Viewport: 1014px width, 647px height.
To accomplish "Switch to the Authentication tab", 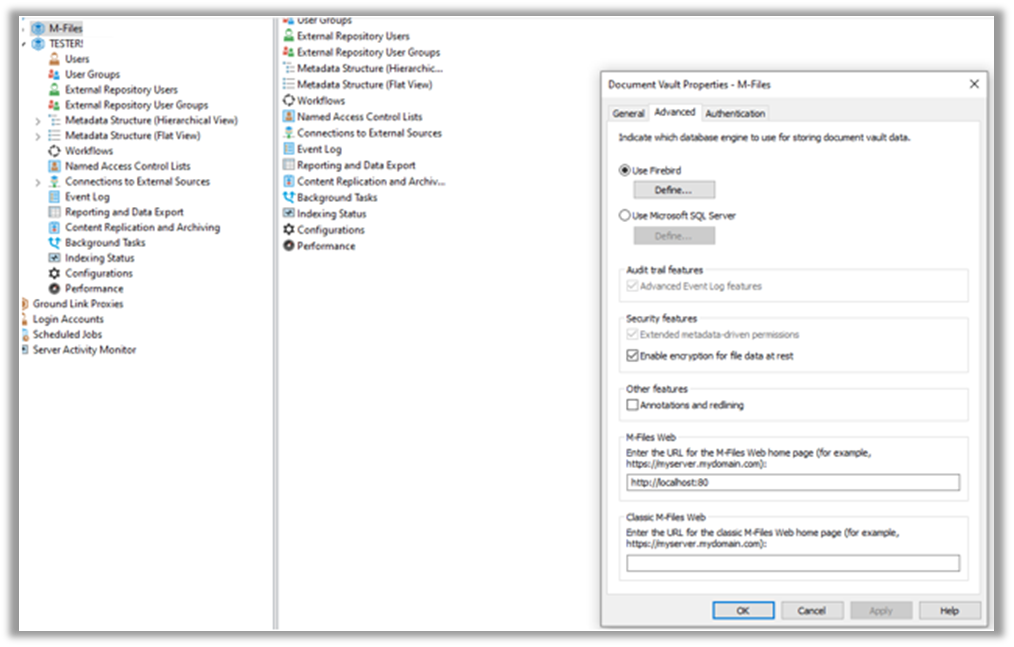I will pyautogui.click(x=735, y=113).
